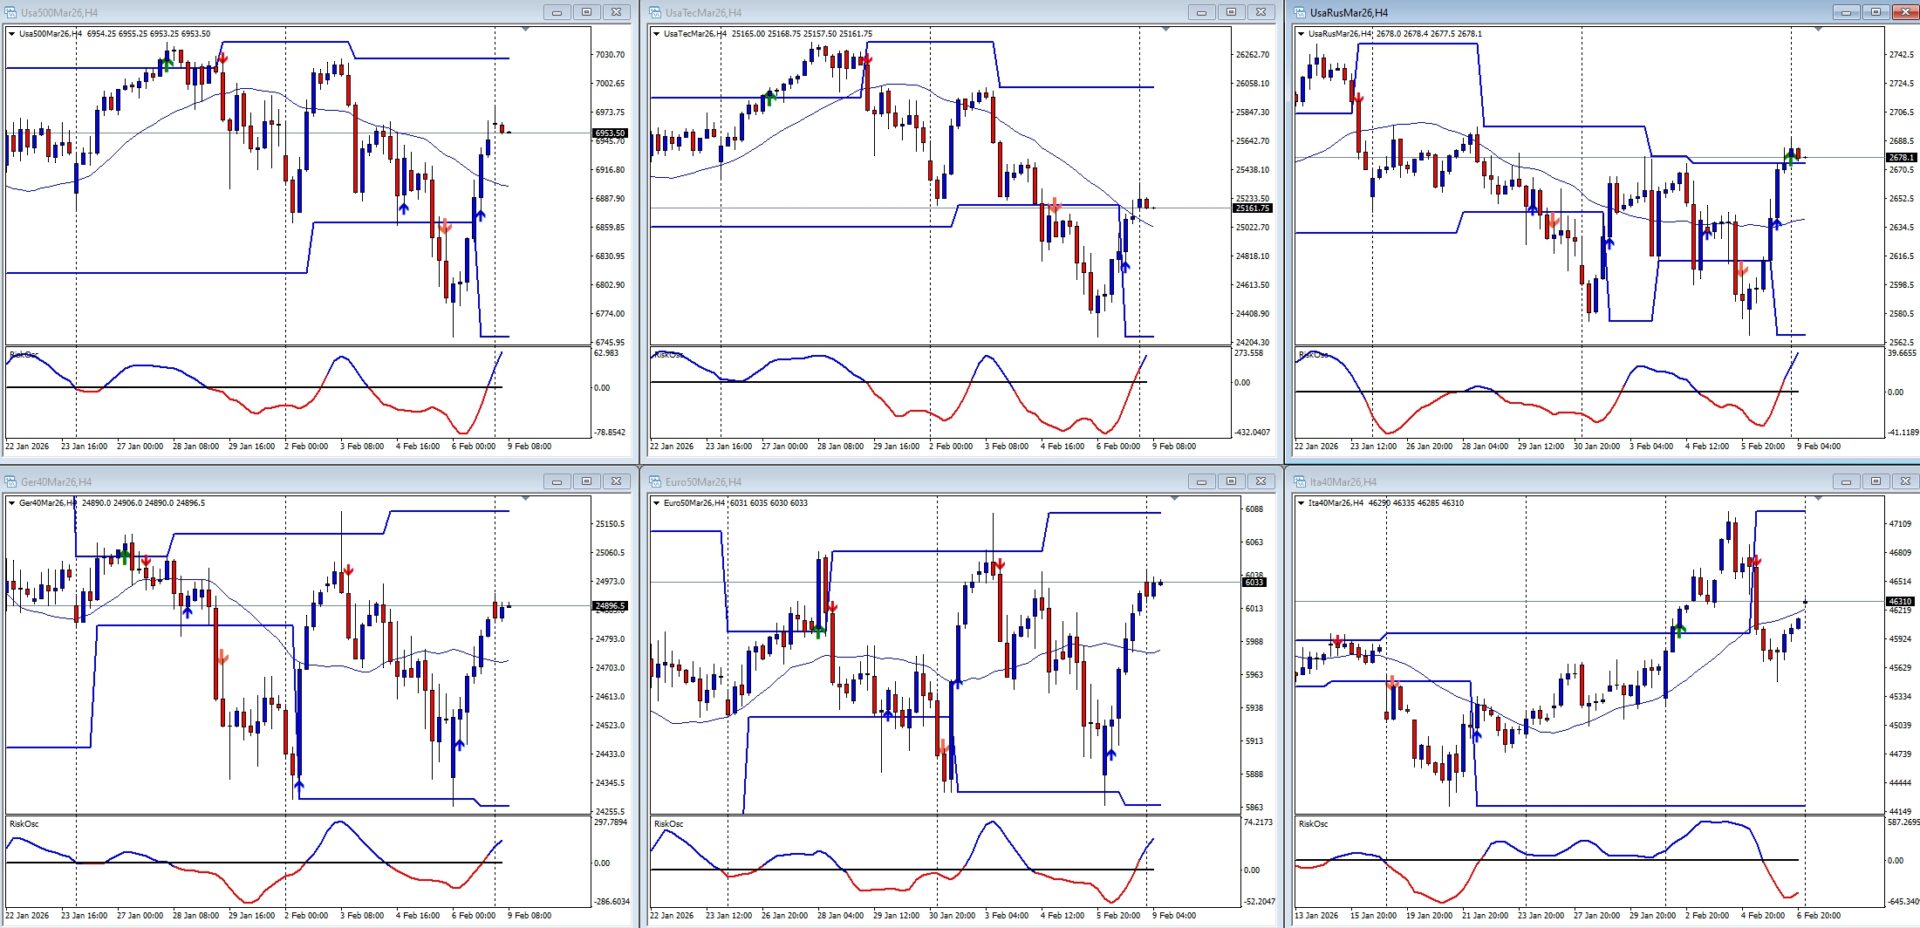Expand the Ger40Mar26 one-click trading arrow

[12, 503]
